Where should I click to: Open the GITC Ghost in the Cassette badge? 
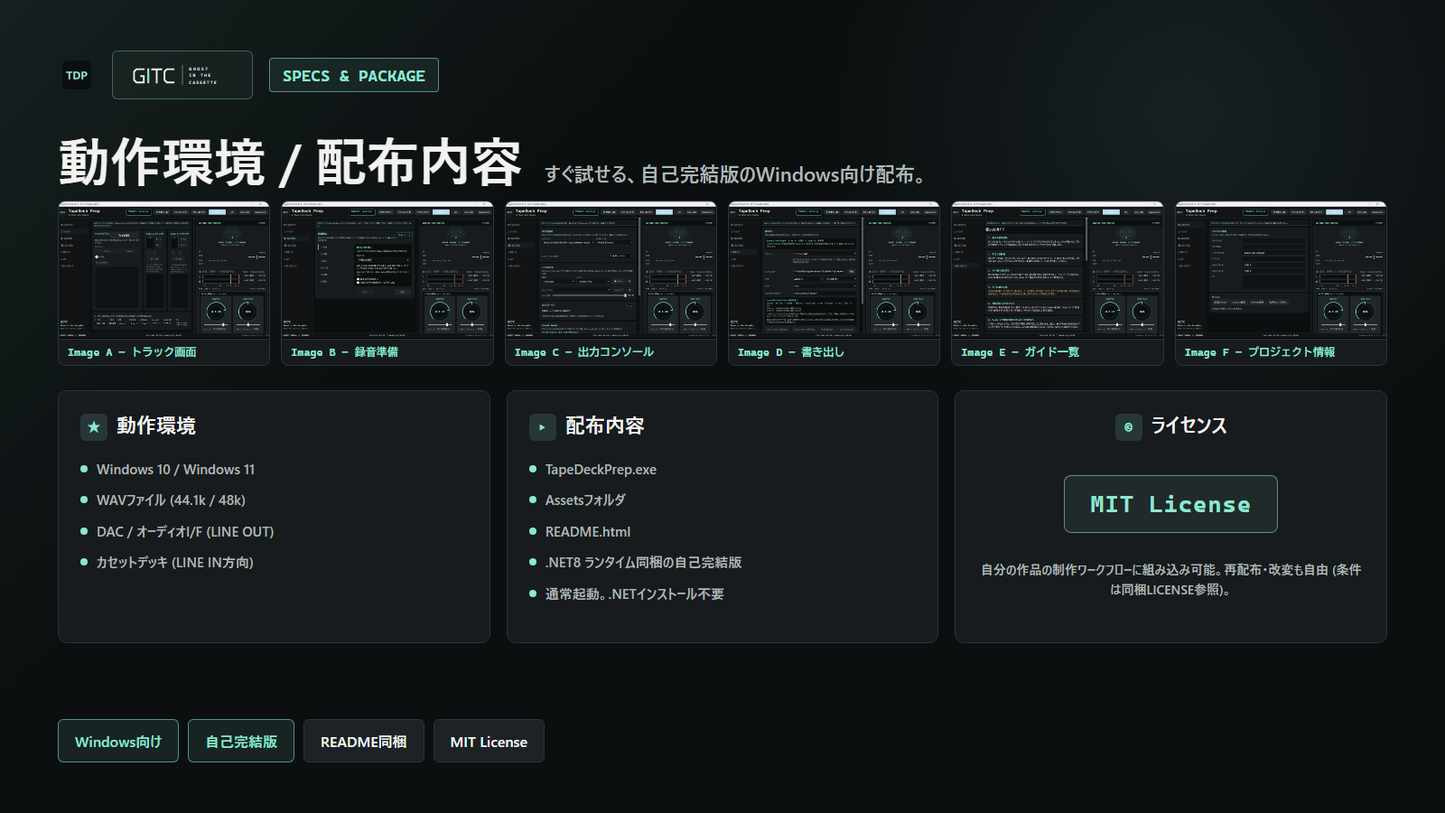[x=182, y=75]
